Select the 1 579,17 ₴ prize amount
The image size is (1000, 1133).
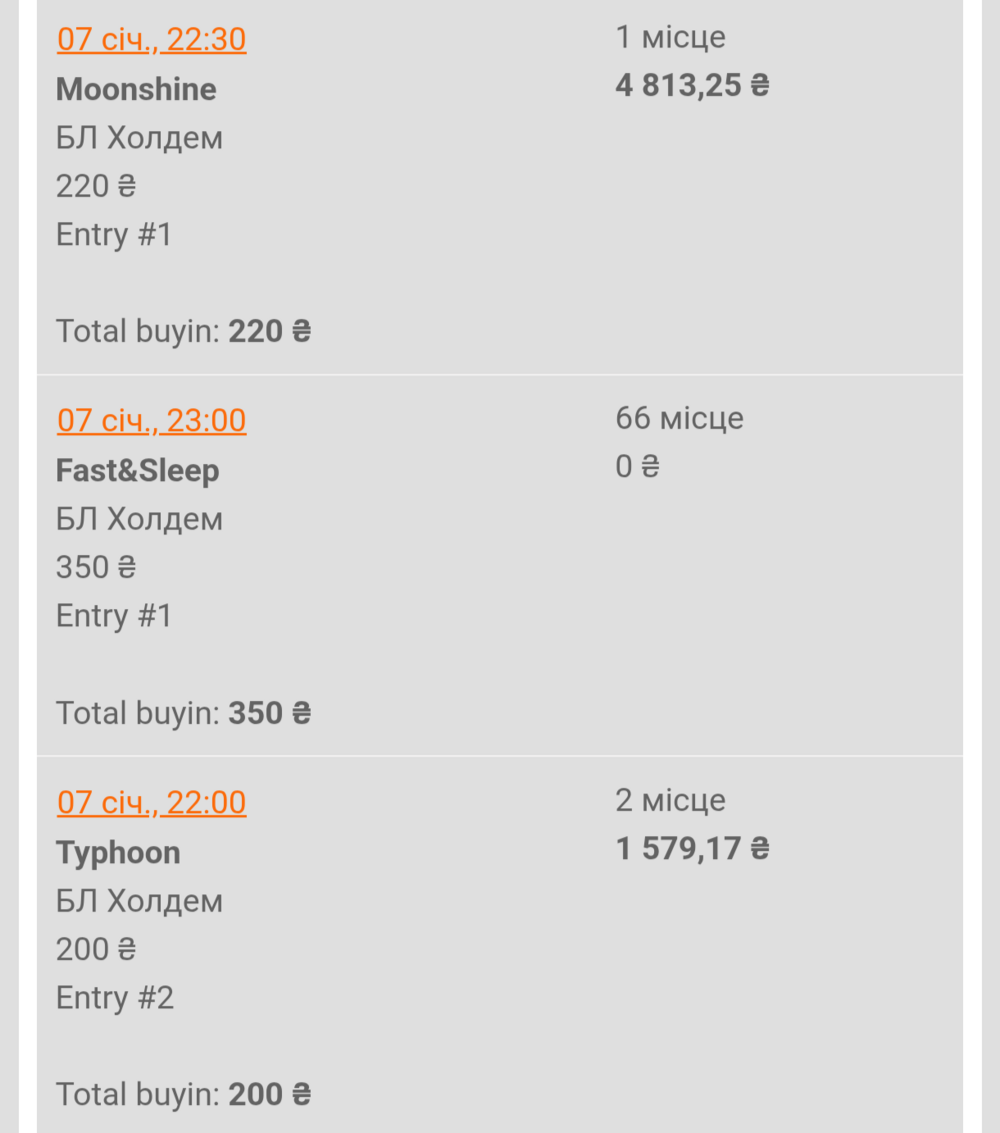tap(692, 848)
